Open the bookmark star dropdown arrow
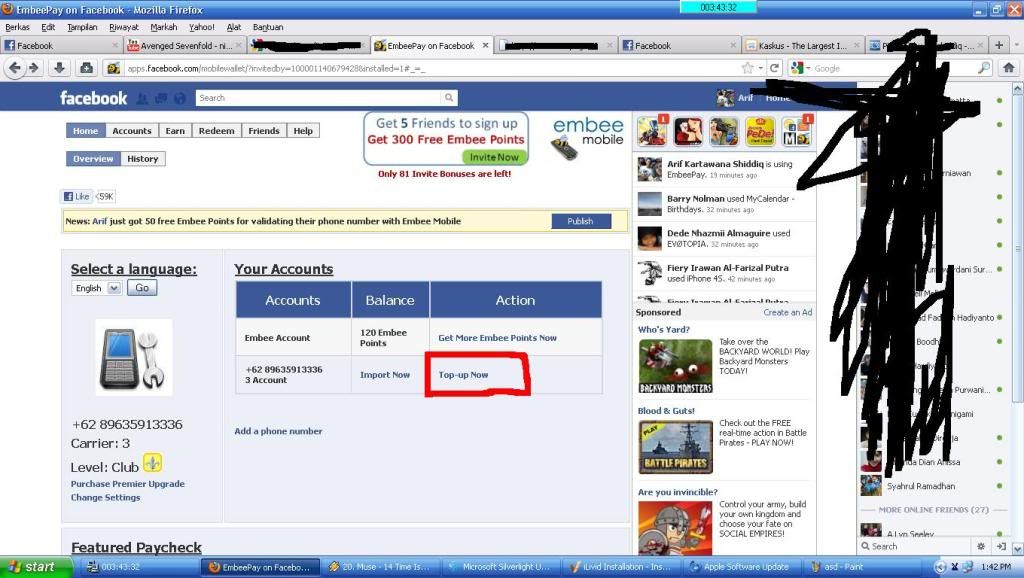The width and height of the screenshot is (1024, 578). [760, 69]
